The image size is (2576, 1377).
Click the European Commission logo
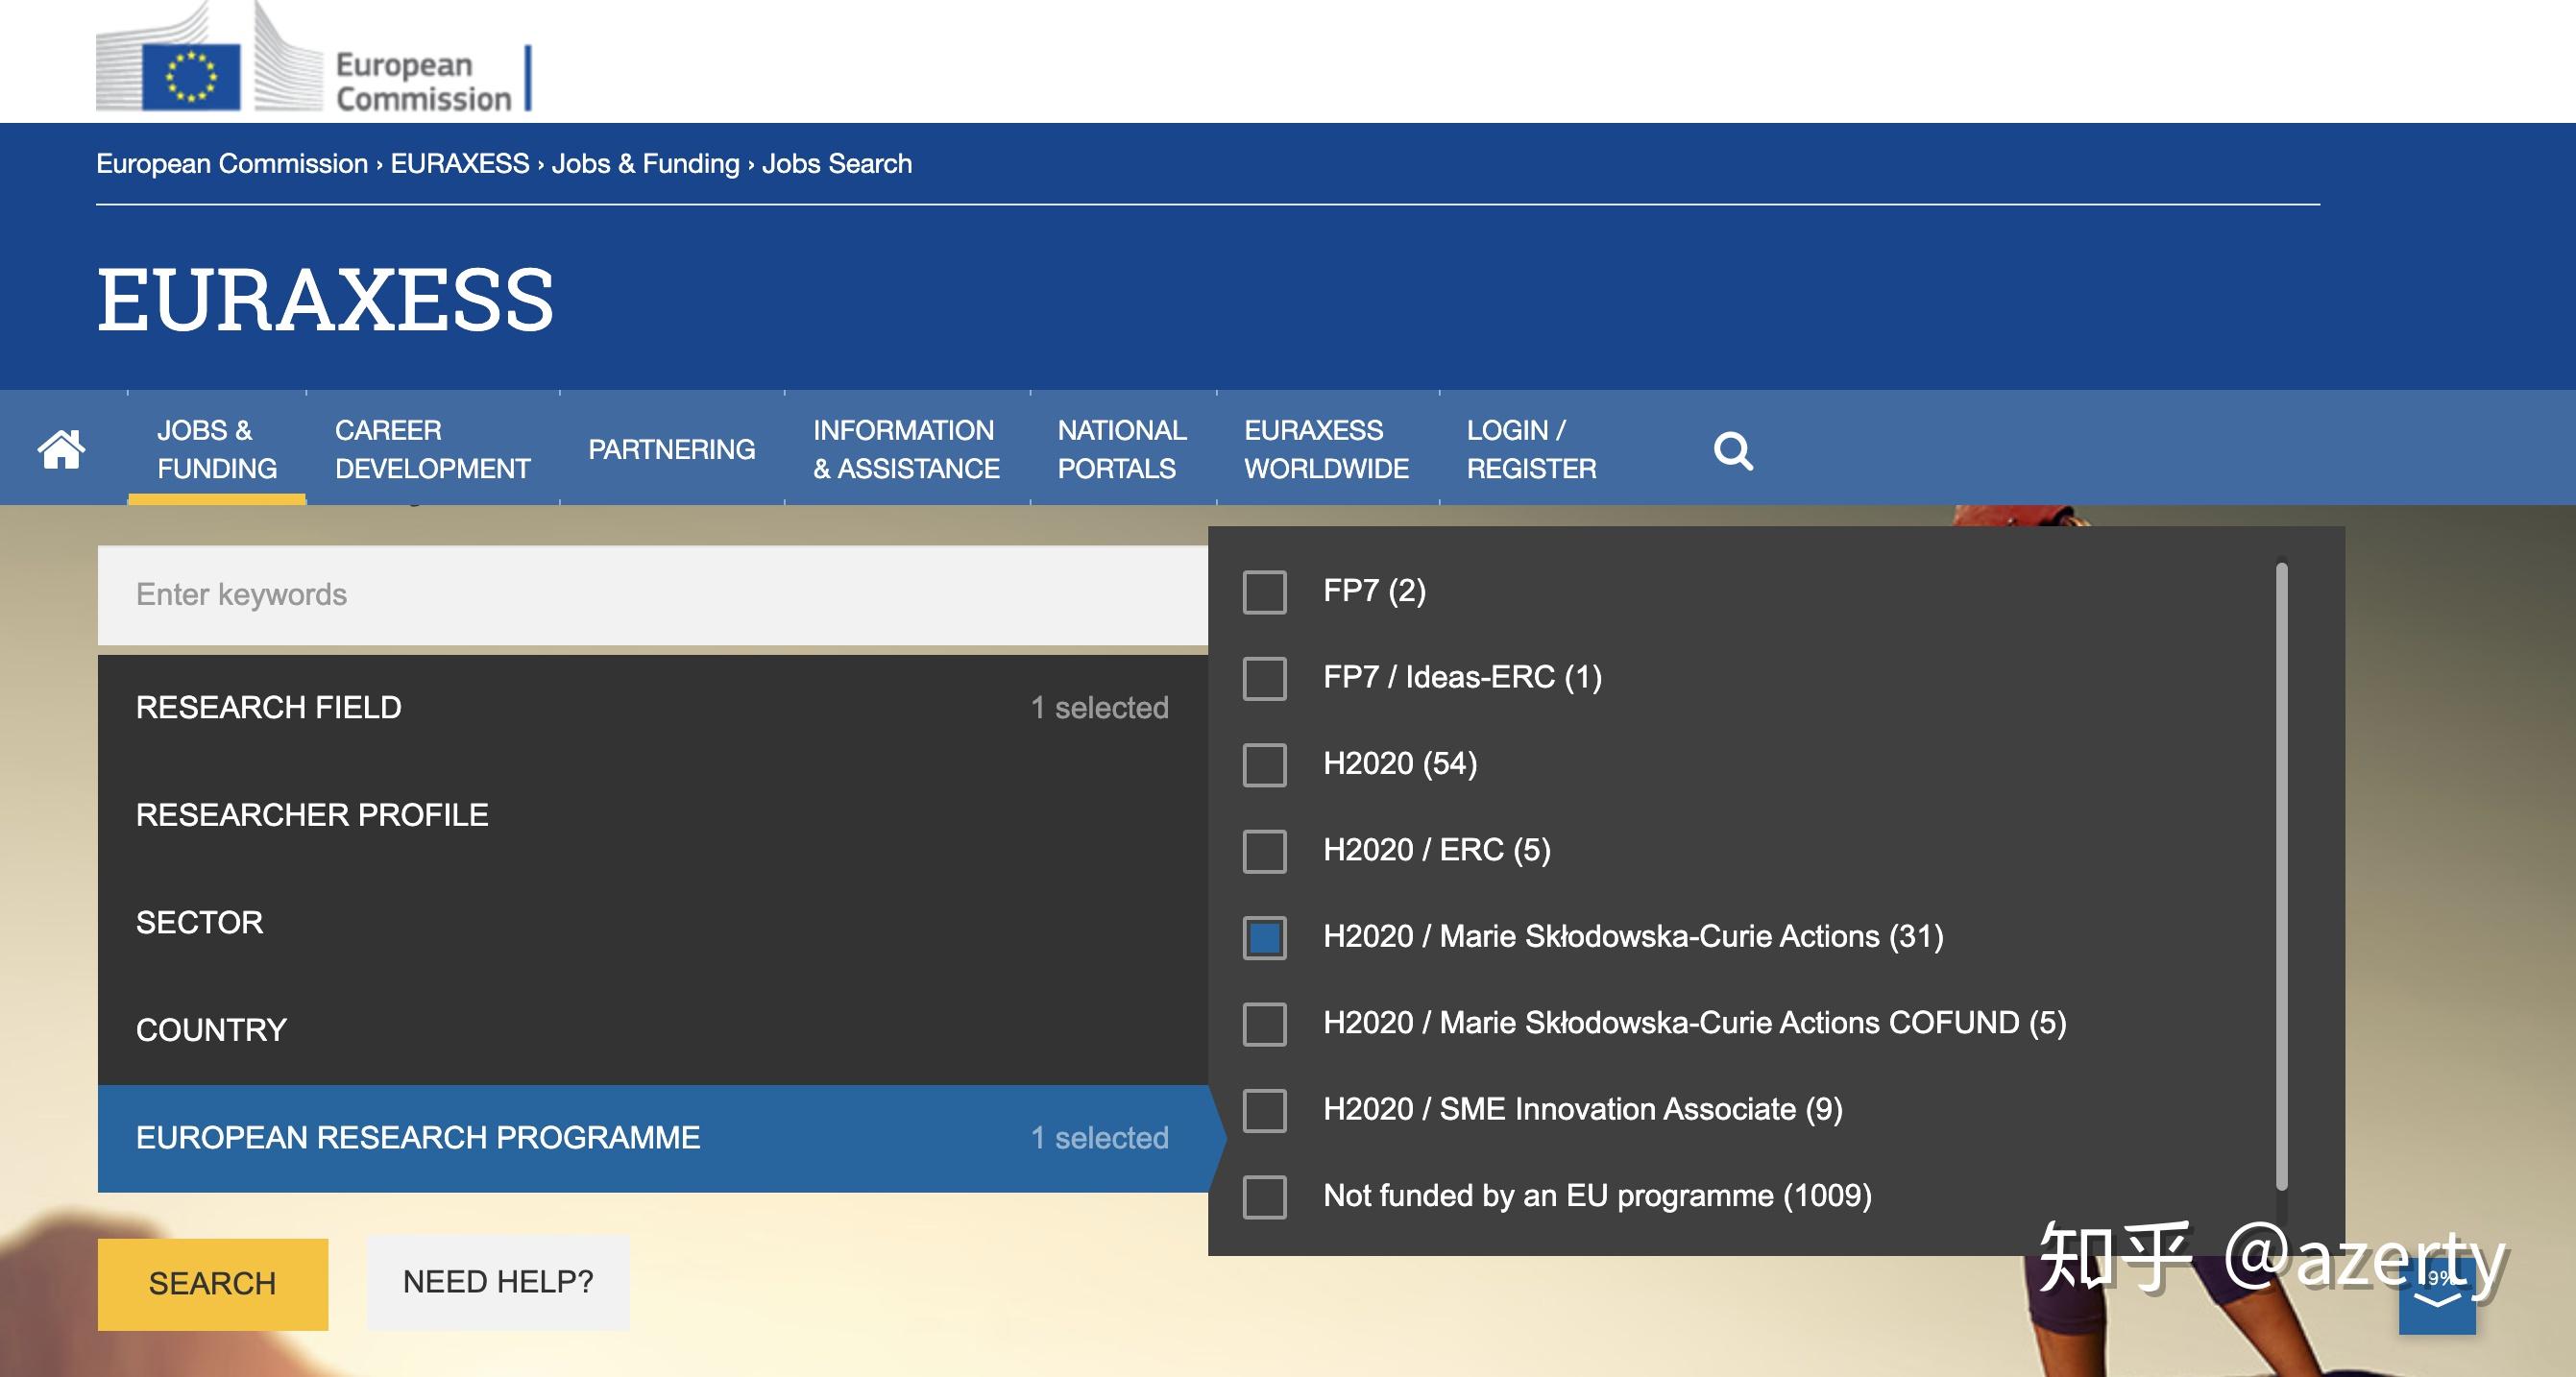(x=314, y=58)
